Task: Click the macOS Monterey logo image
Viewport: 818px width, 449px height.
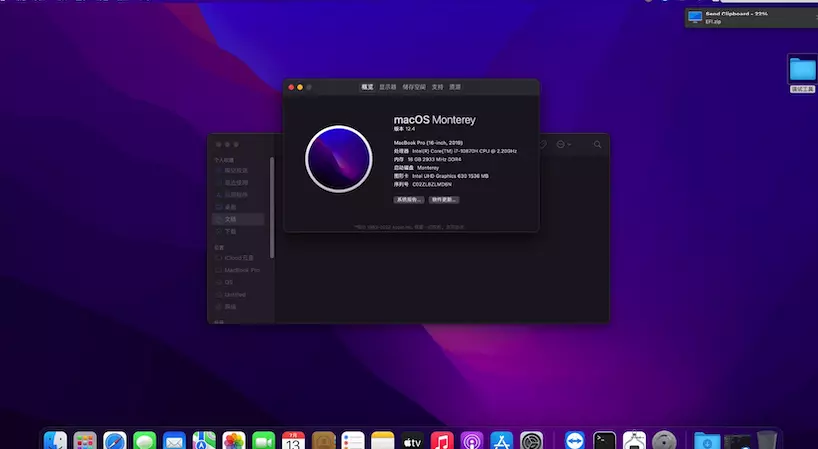Action: (339, 159)
